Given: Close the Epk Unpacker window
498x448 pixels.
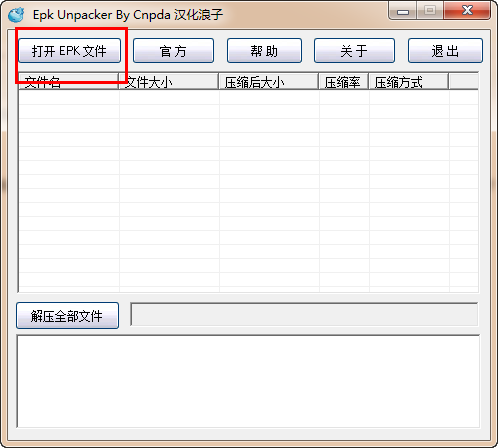Looking at the screenshot, I should click(467, 11).
